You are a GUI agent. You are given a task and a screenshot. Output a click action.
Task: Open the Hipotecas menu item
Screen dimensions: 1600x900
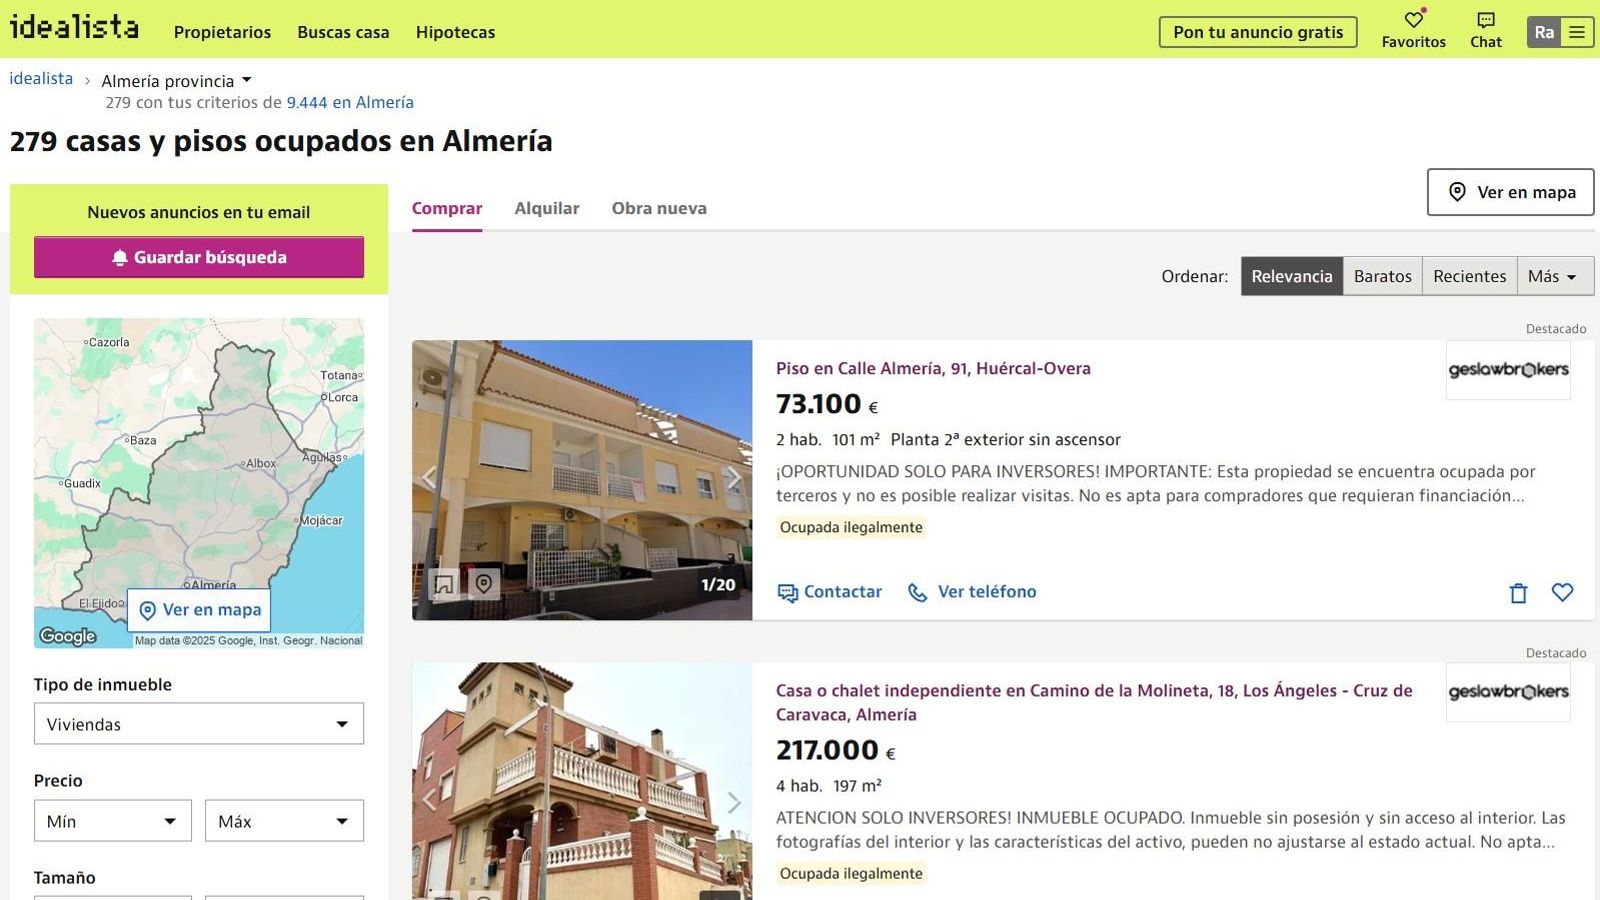pos(455,32)
